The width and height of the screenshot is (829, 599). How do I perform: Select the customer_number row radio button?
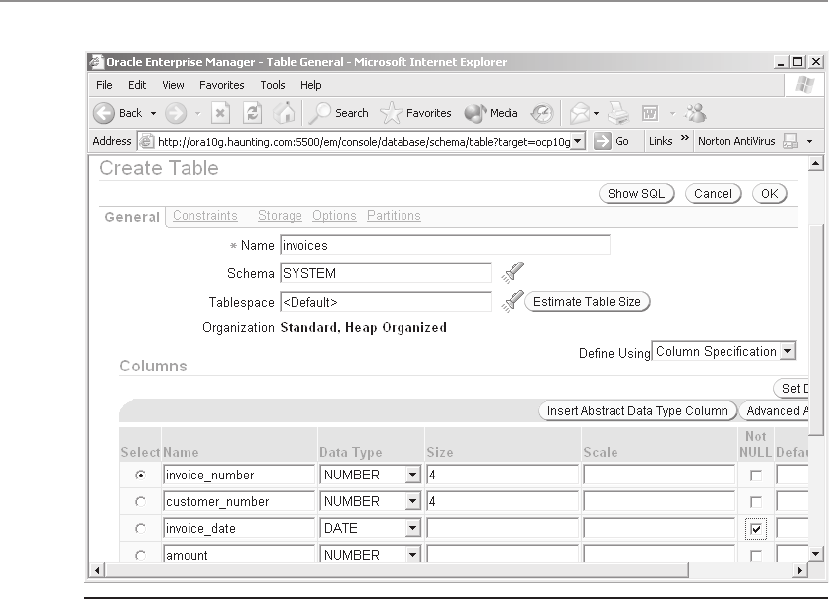[140, 501]
